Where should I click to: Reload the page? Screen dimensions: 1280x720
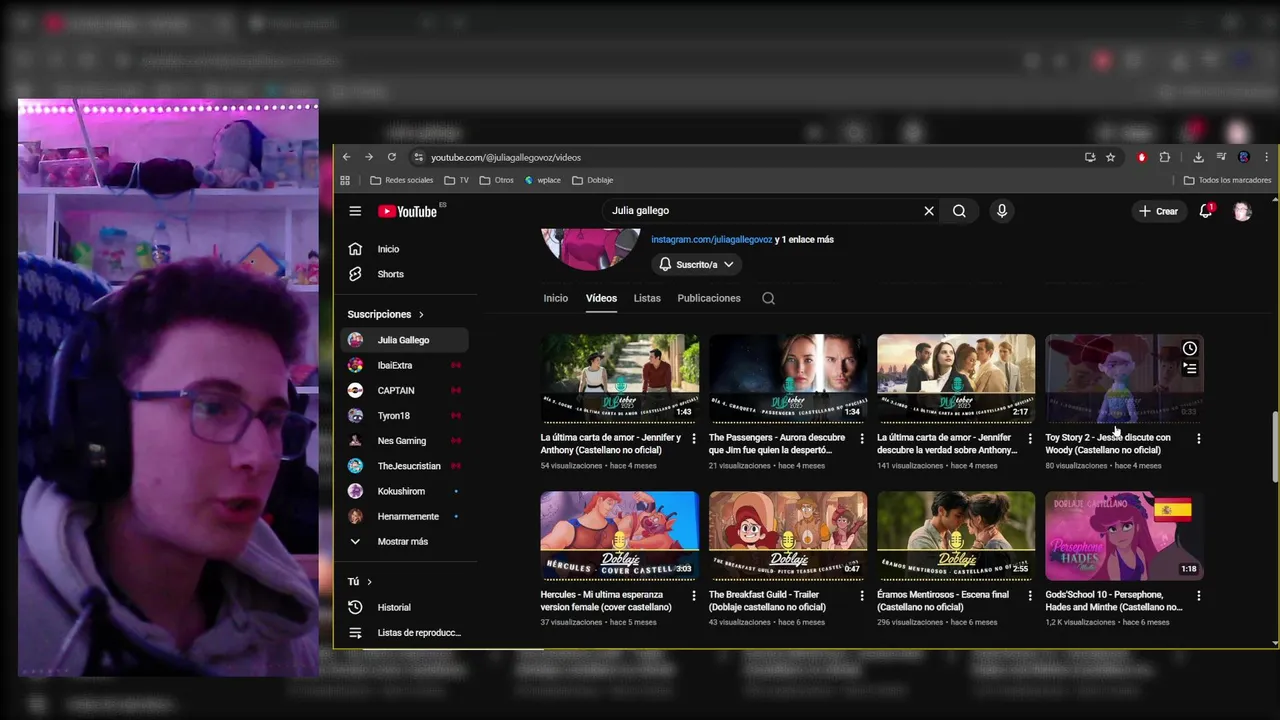point(391,157)
